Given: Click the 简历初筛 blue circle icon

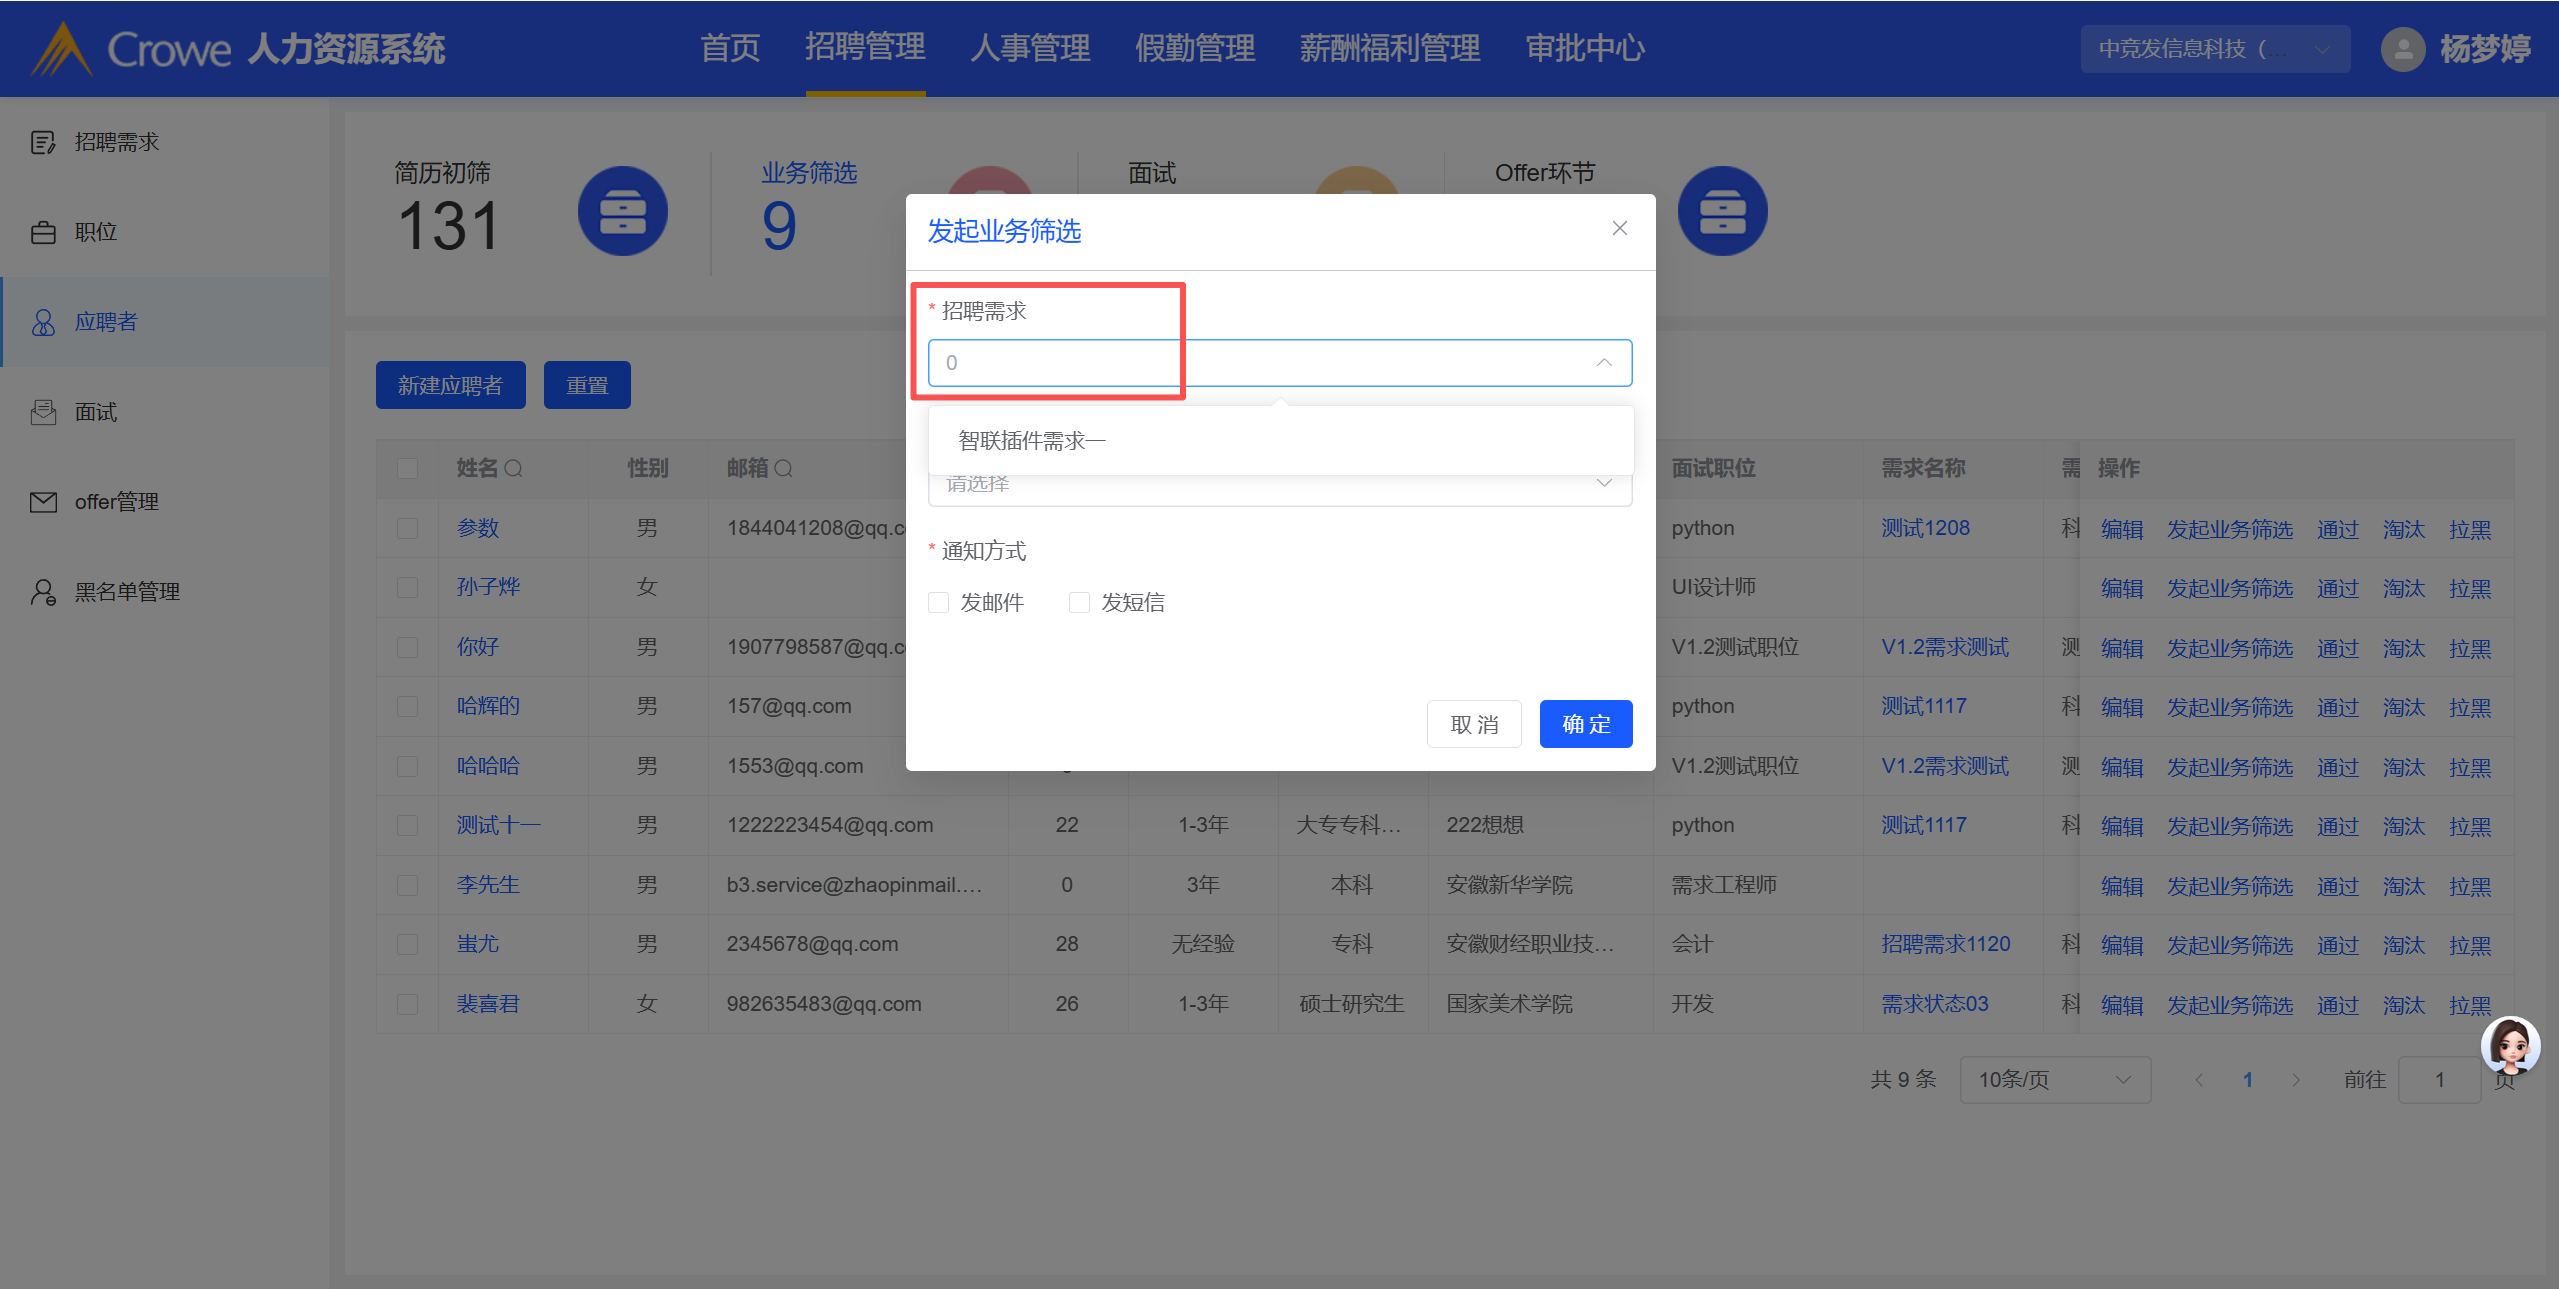Looking at the screenshot, I should pyautogui.click(x=622, y=211).
